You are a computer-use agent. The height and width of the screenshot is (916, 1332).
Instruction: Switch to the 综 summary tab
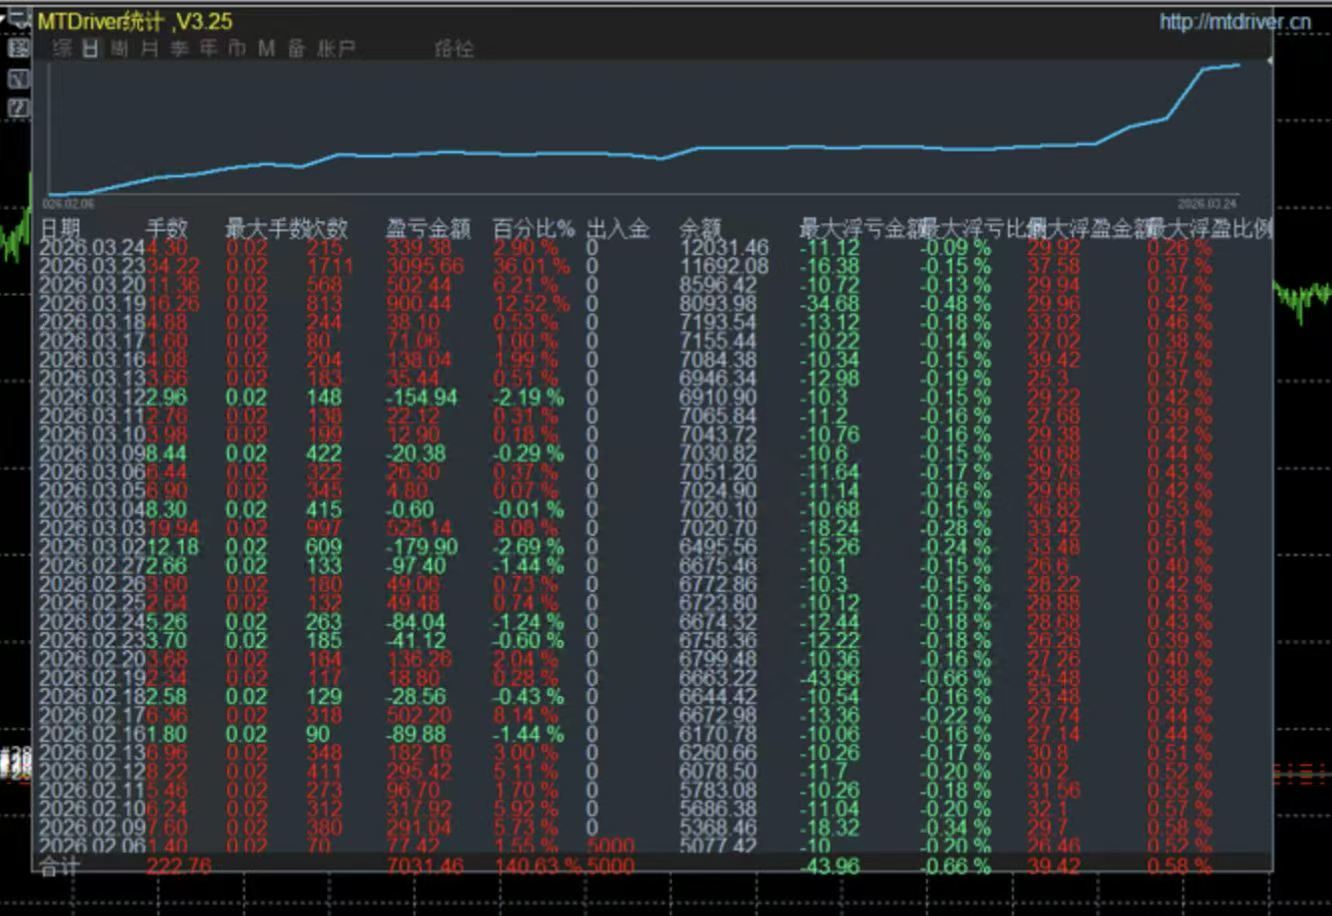pos(62,49)
